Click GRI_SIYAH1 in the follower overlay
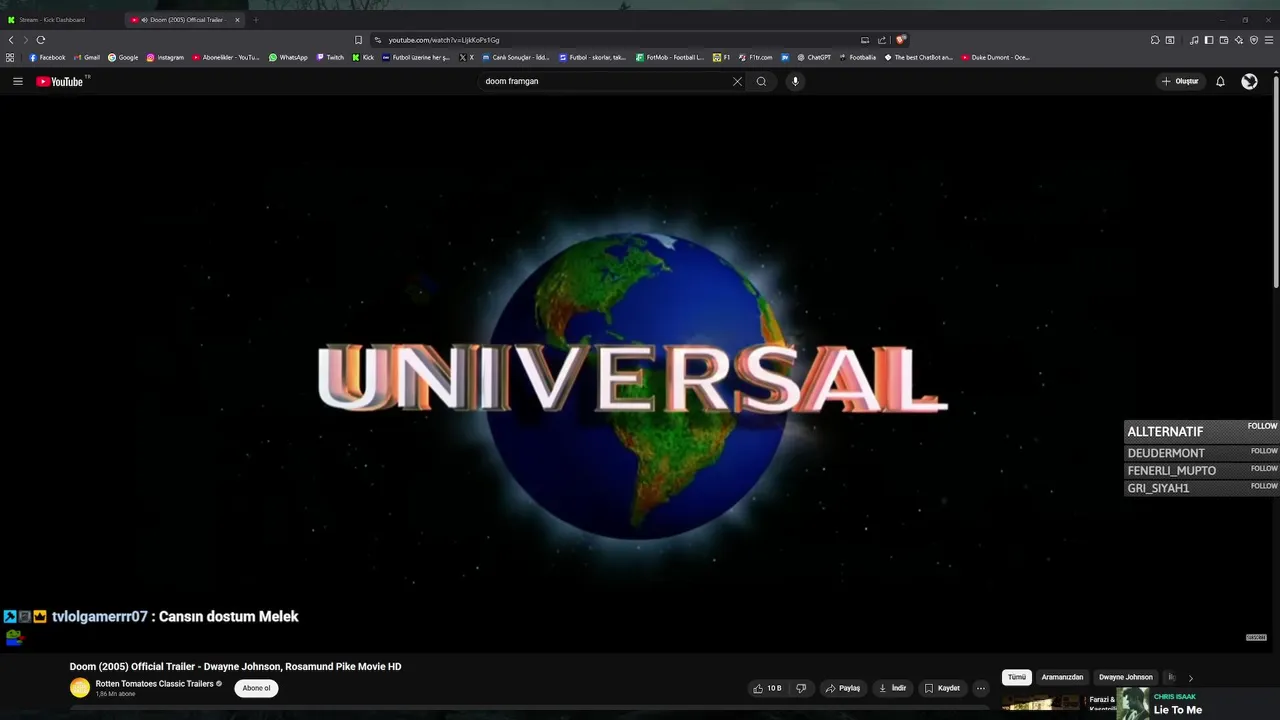The width and height of the screenshot is (1280, 720). pyautogui.click(x=1158, y=488)
